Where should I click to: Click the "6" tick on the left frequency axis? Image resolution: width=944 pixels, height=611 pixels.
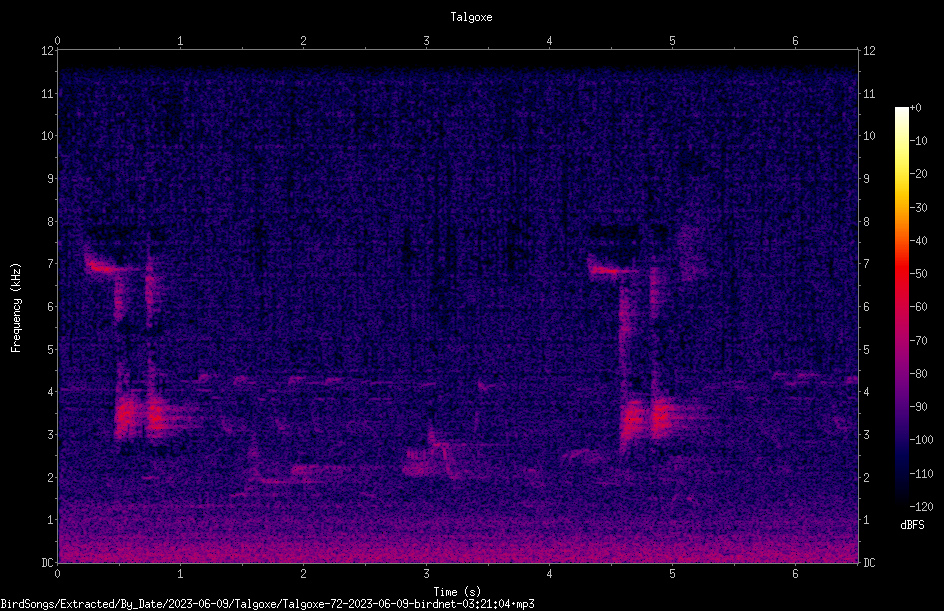[x=50, y=306]
